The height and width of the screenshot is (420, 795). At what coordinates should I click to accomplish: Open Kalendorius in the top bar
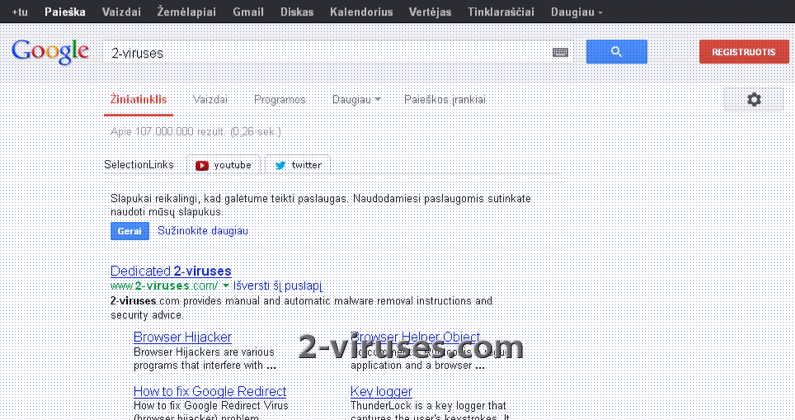pos(361,12)
